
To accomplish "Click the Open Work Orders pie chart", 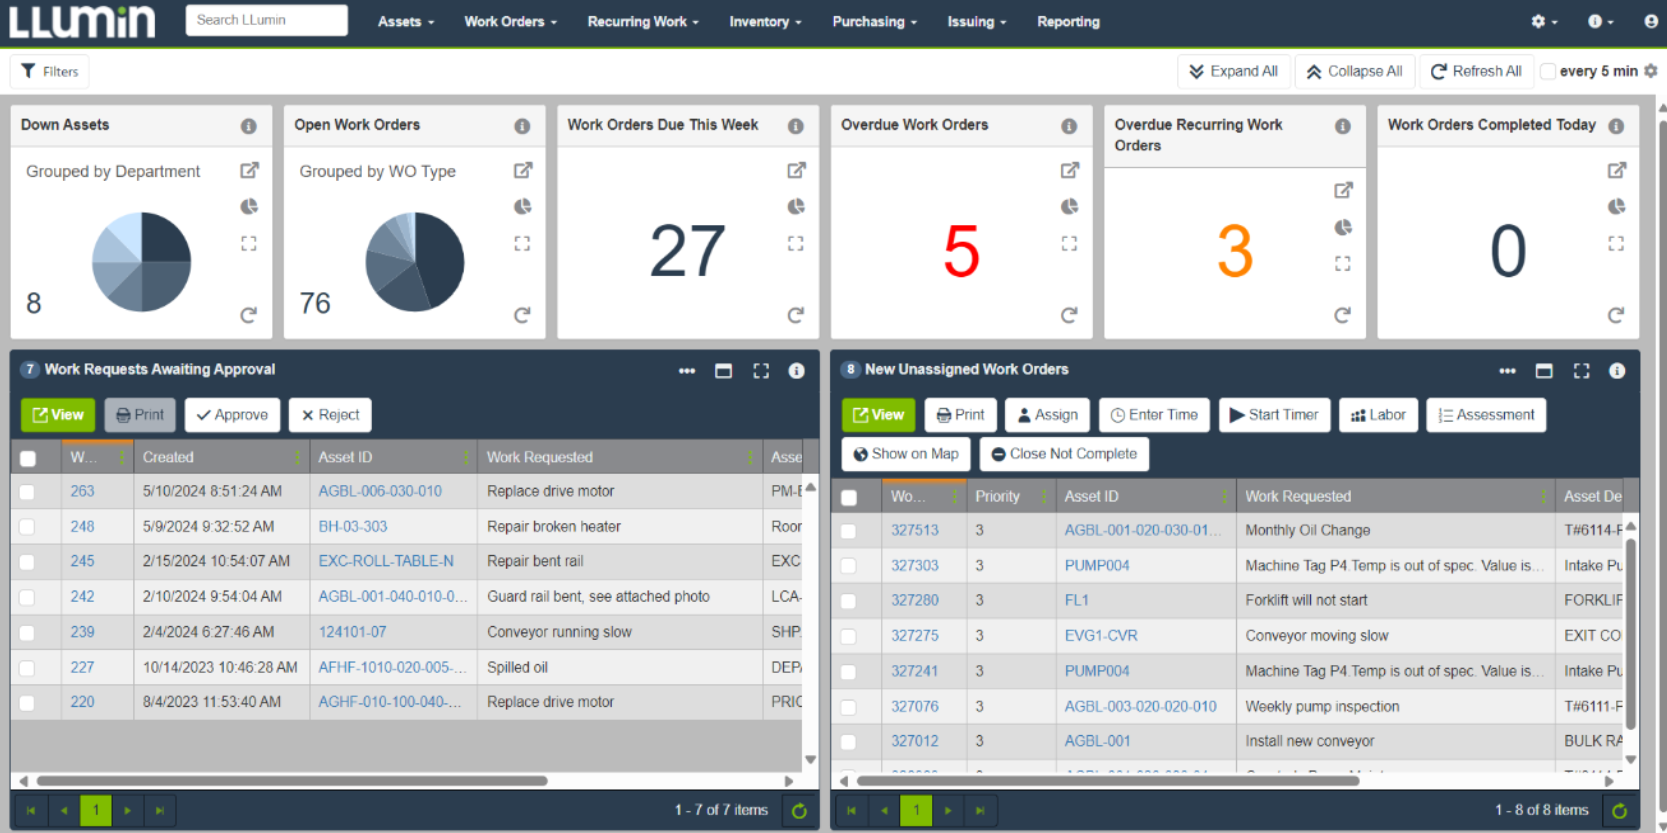I will tap(415, 262).
